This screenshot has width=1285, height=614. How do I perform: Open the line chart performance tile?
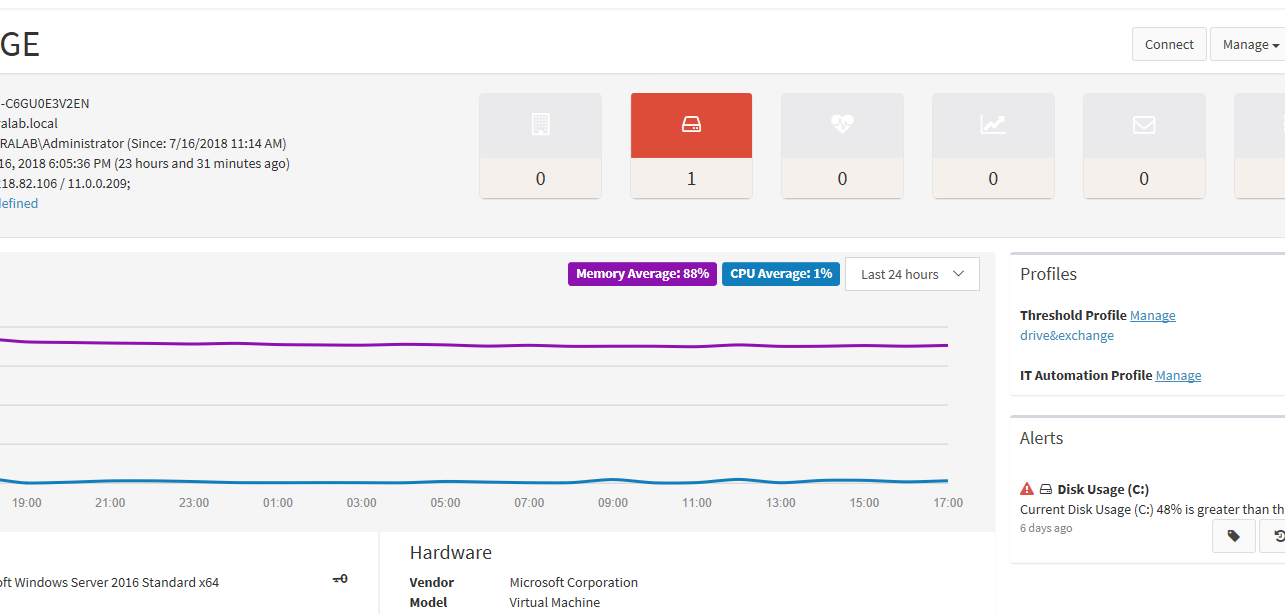tap(993, 145)
